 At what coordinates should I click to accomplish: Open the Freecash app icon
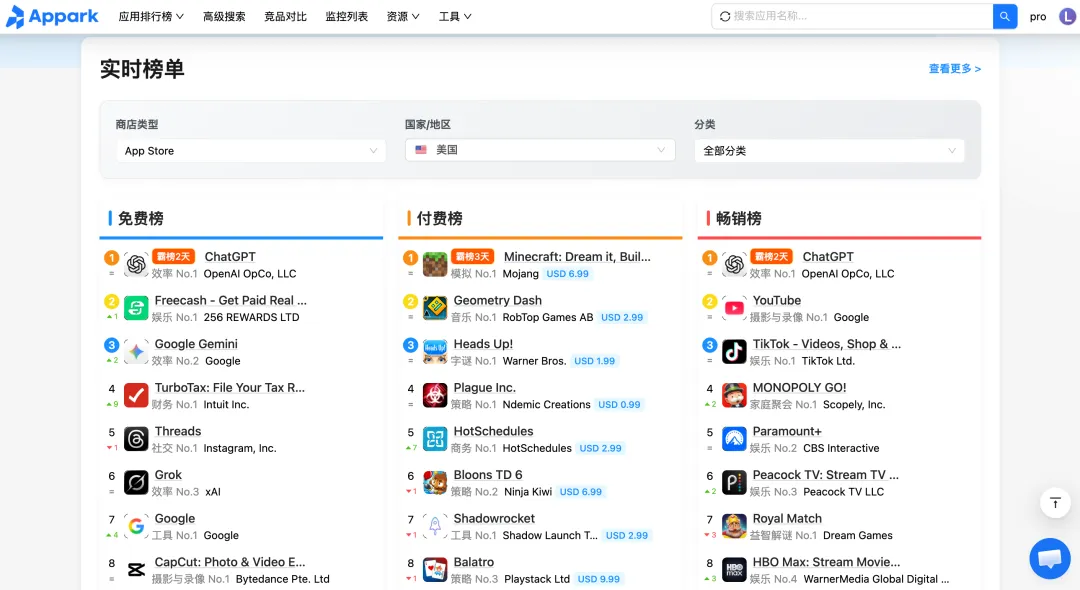coord(136,308)
